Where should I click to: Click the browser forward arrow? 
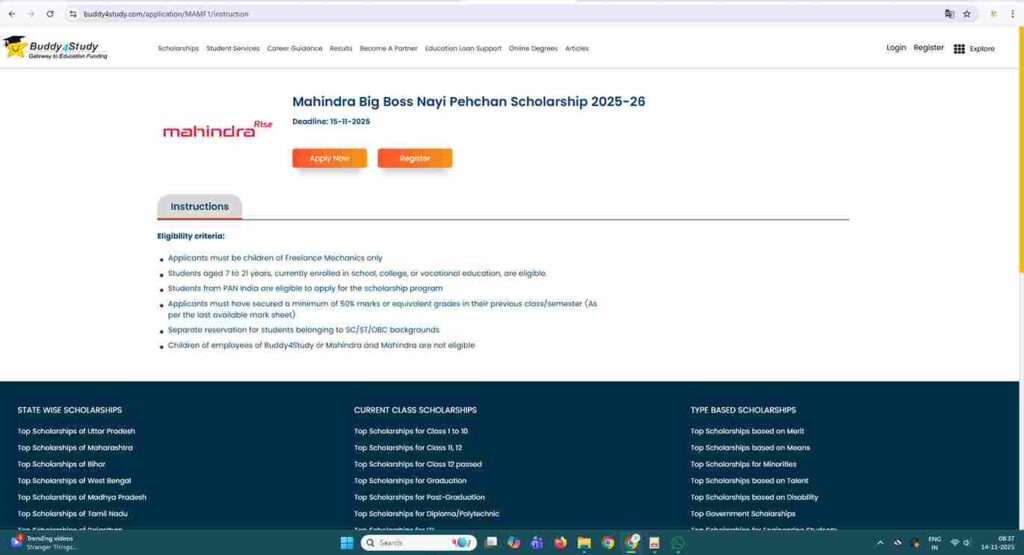tap(31, 14)
